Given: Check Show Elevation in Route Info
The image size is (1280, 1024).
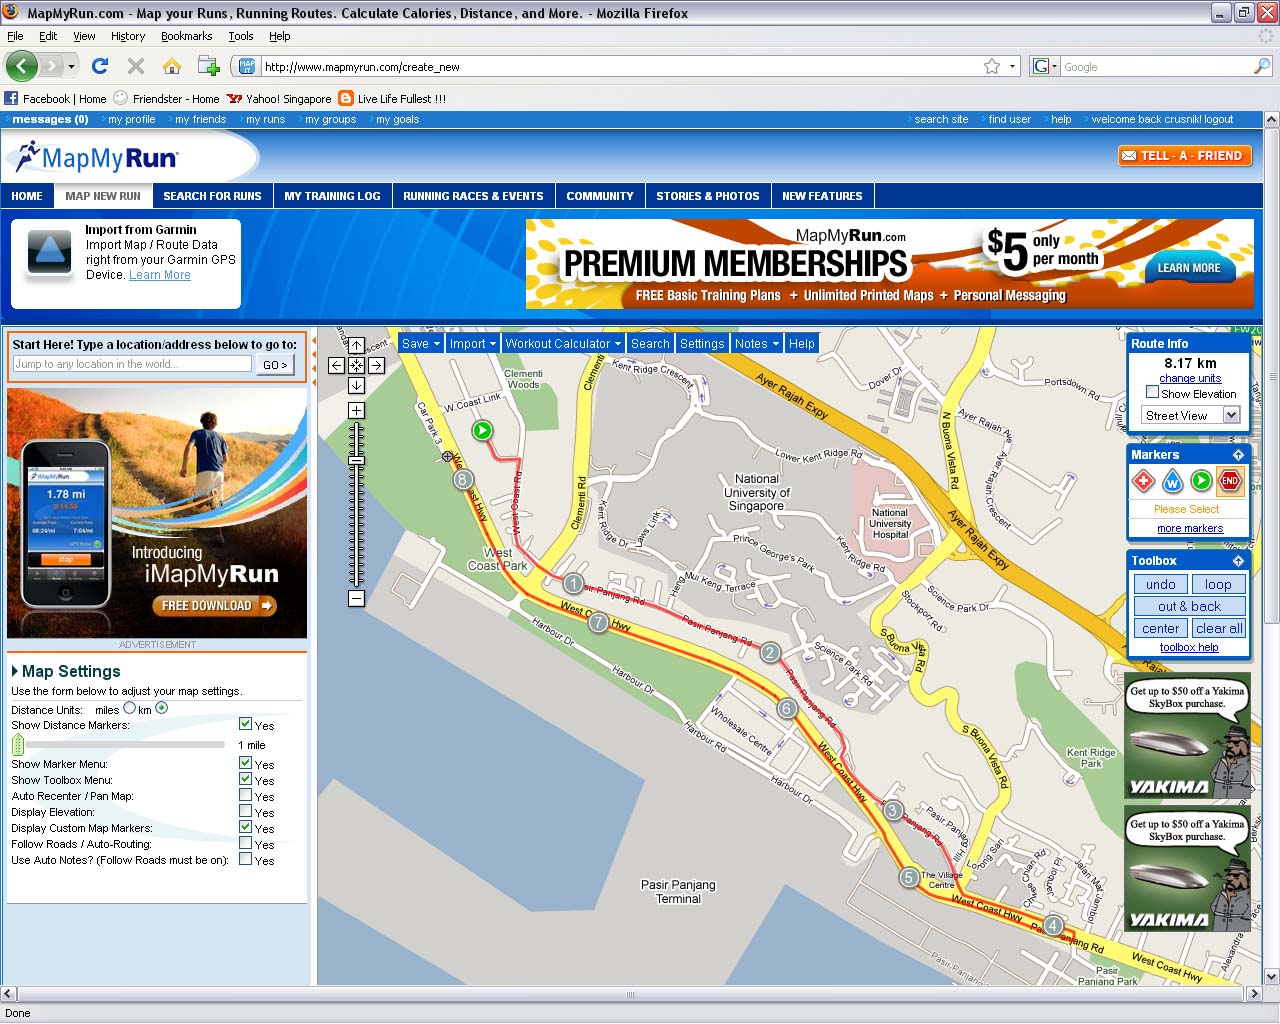Looking at the screenshot, I should coord(1152,392).
